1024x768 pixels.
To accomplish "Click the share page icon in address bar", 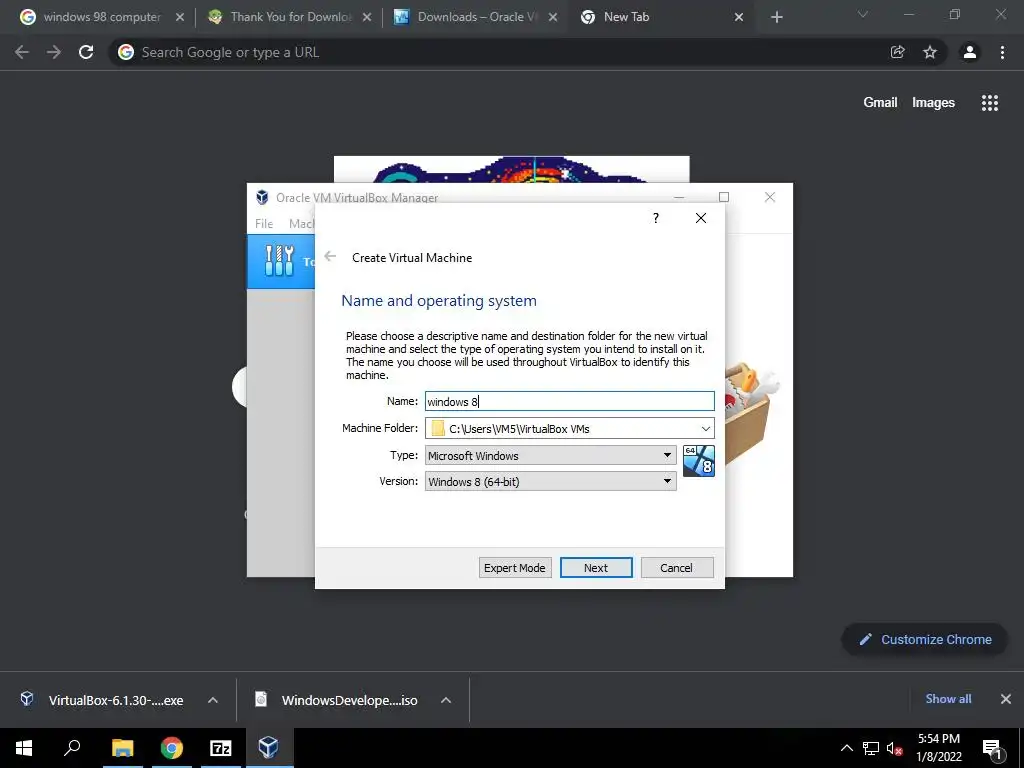I will [x=898, y=52].
